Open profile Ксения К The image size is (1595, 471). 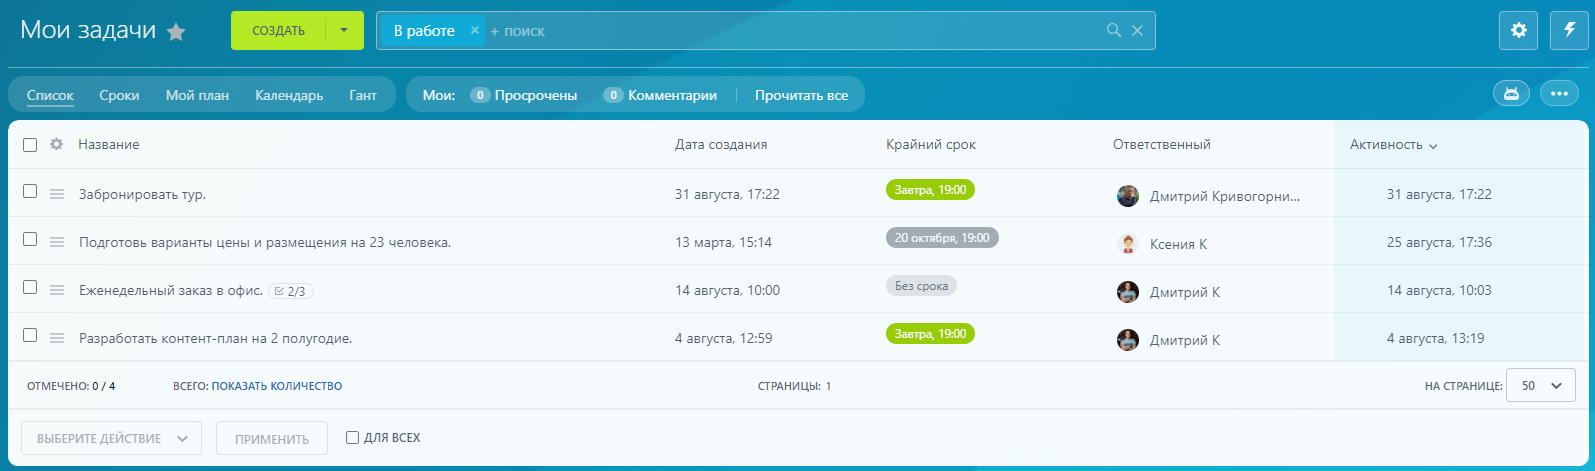(1178, 244)
